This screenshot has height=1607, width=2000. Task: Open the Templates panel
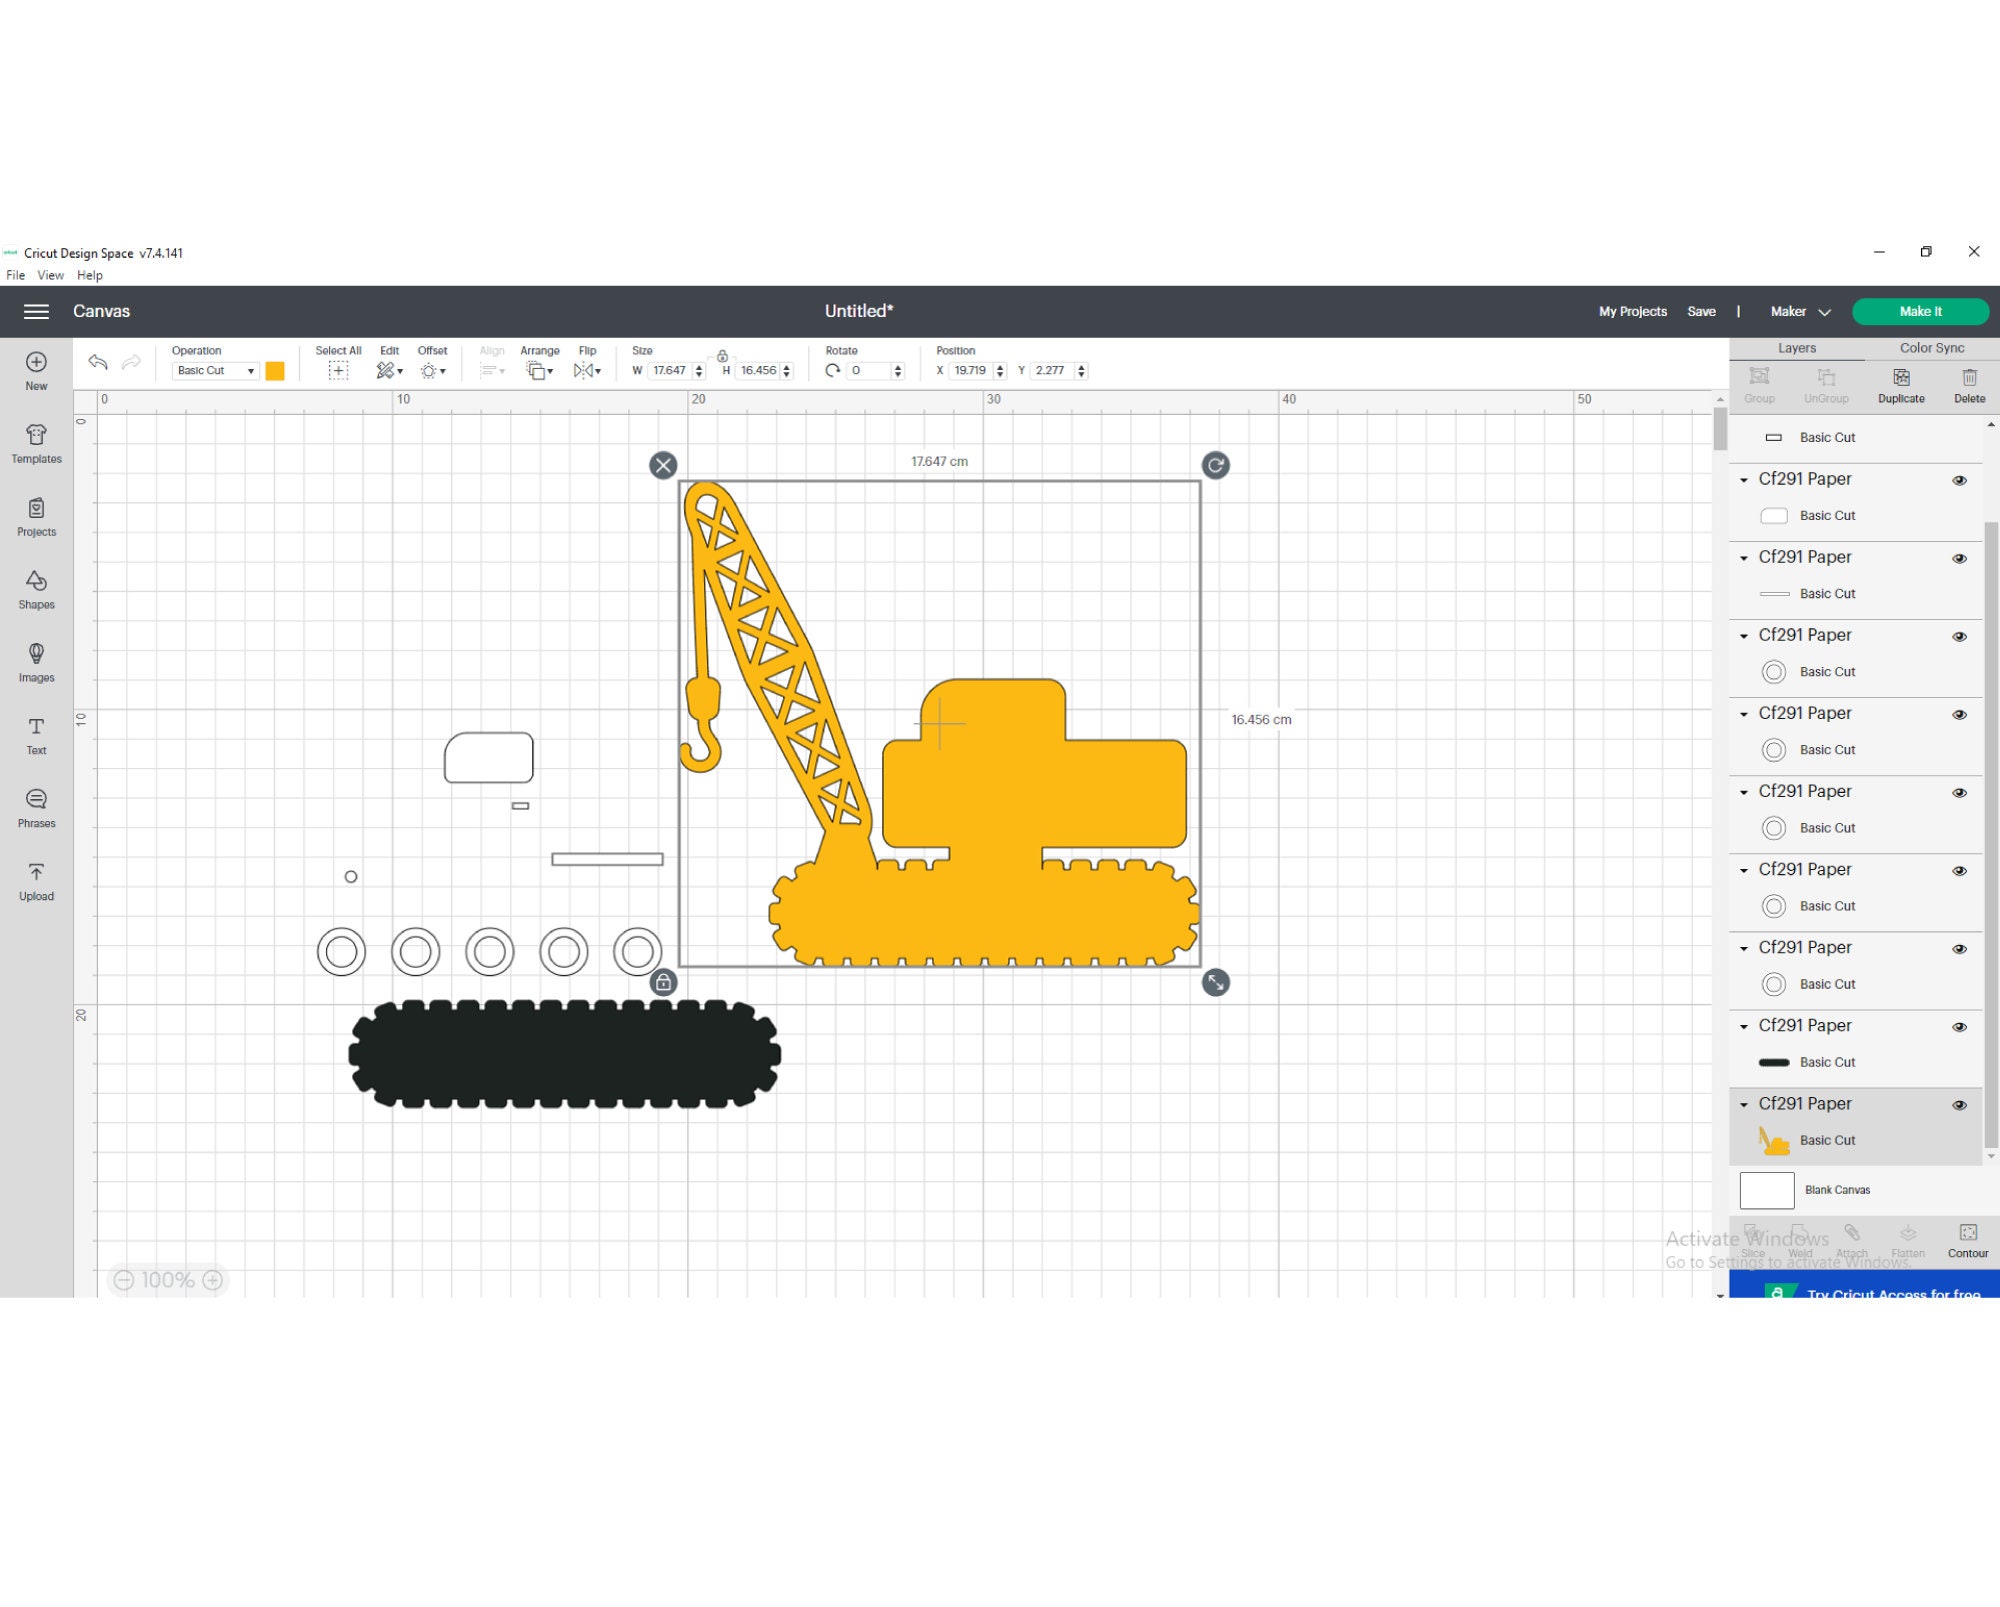pyautogui.click(x=36, y=443)
